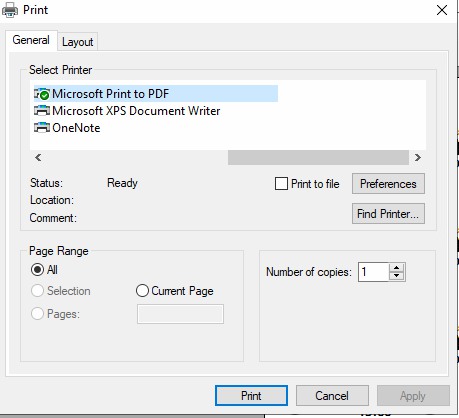Click the left arrow of printer list scrollbar

coord(38,157)
